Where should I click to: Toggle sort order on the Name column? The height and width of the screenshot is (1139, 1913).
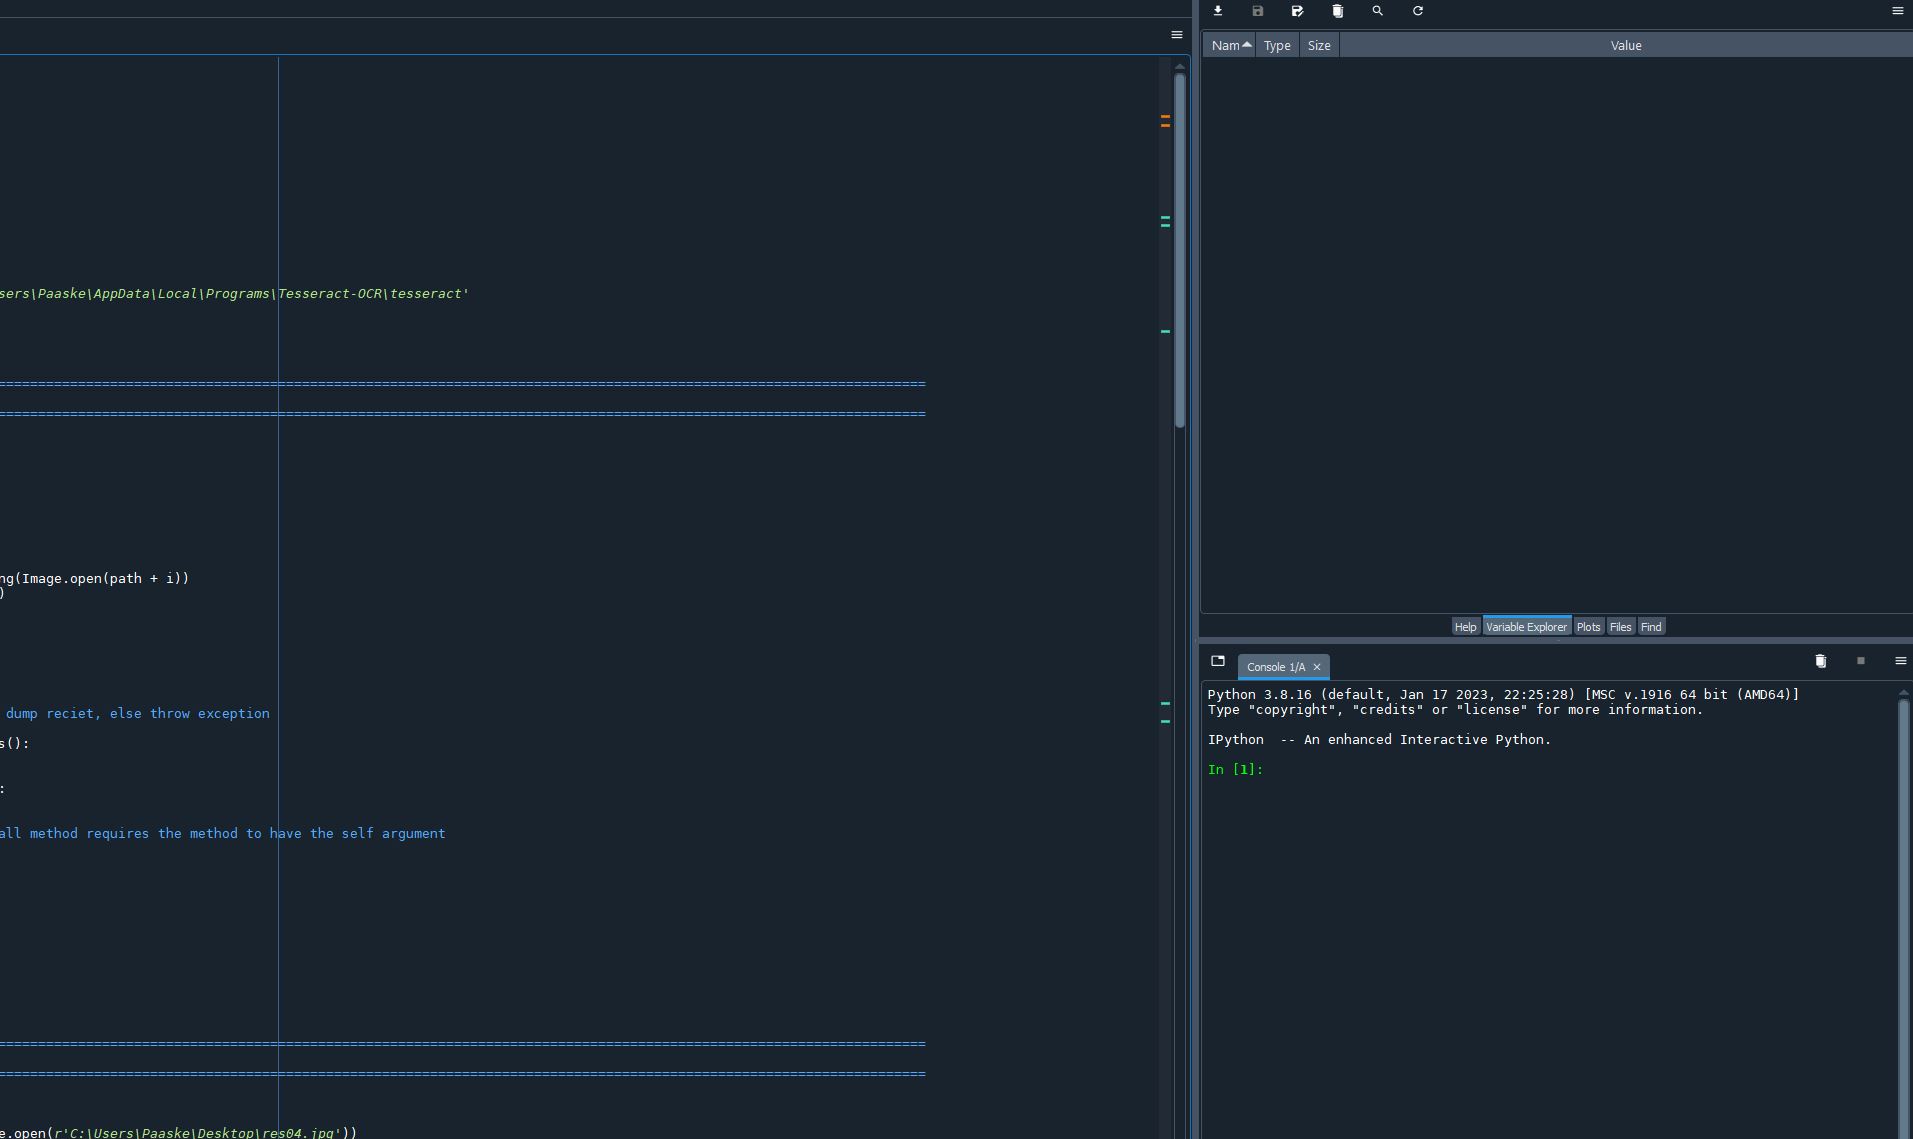point(1228,45)
